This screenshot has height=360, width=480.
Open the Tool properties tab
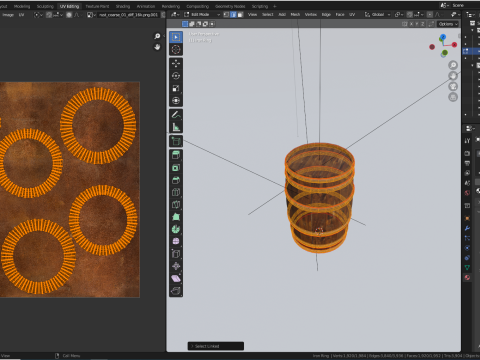pyautogui.click(x=467, y=141)
